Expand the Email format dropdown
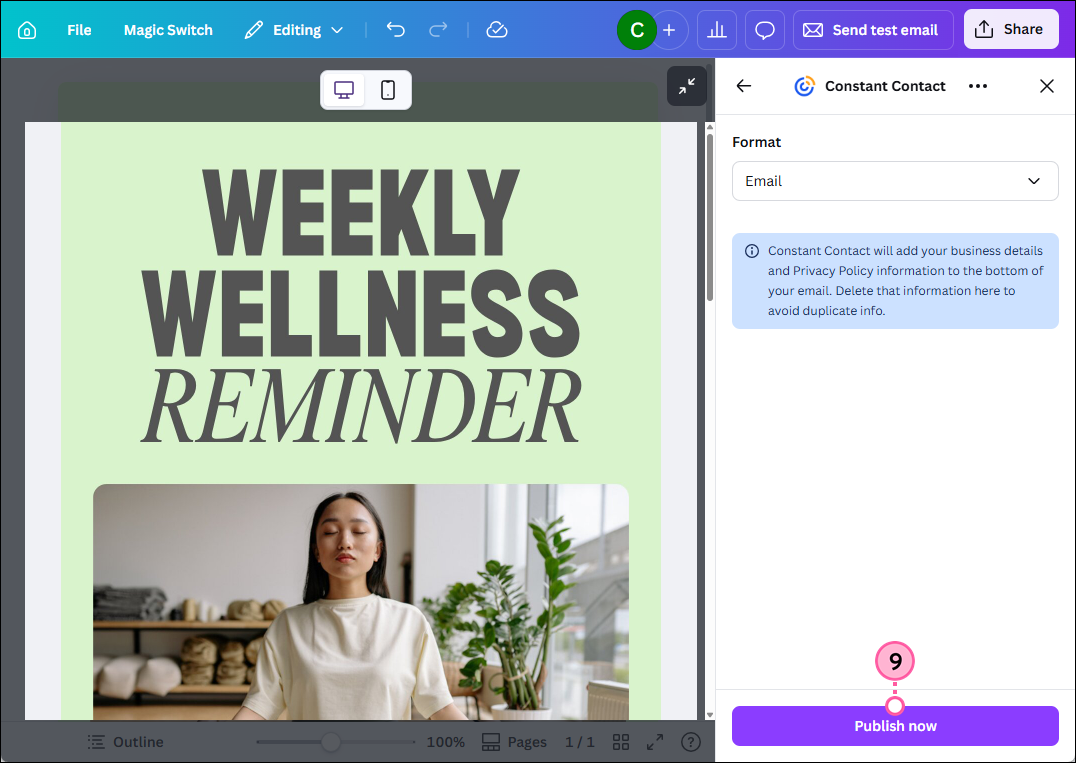Image resolution: width=1076 pixels, height=763 pixels. (x=895, y=181)
